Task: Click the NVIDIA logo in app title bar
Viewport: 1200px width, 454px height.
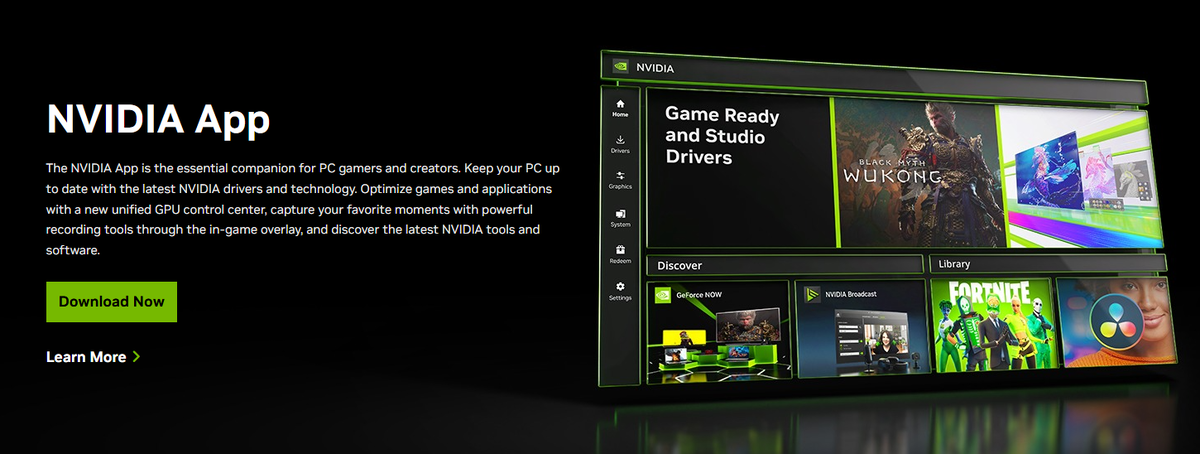Action: tap(620, 68)
